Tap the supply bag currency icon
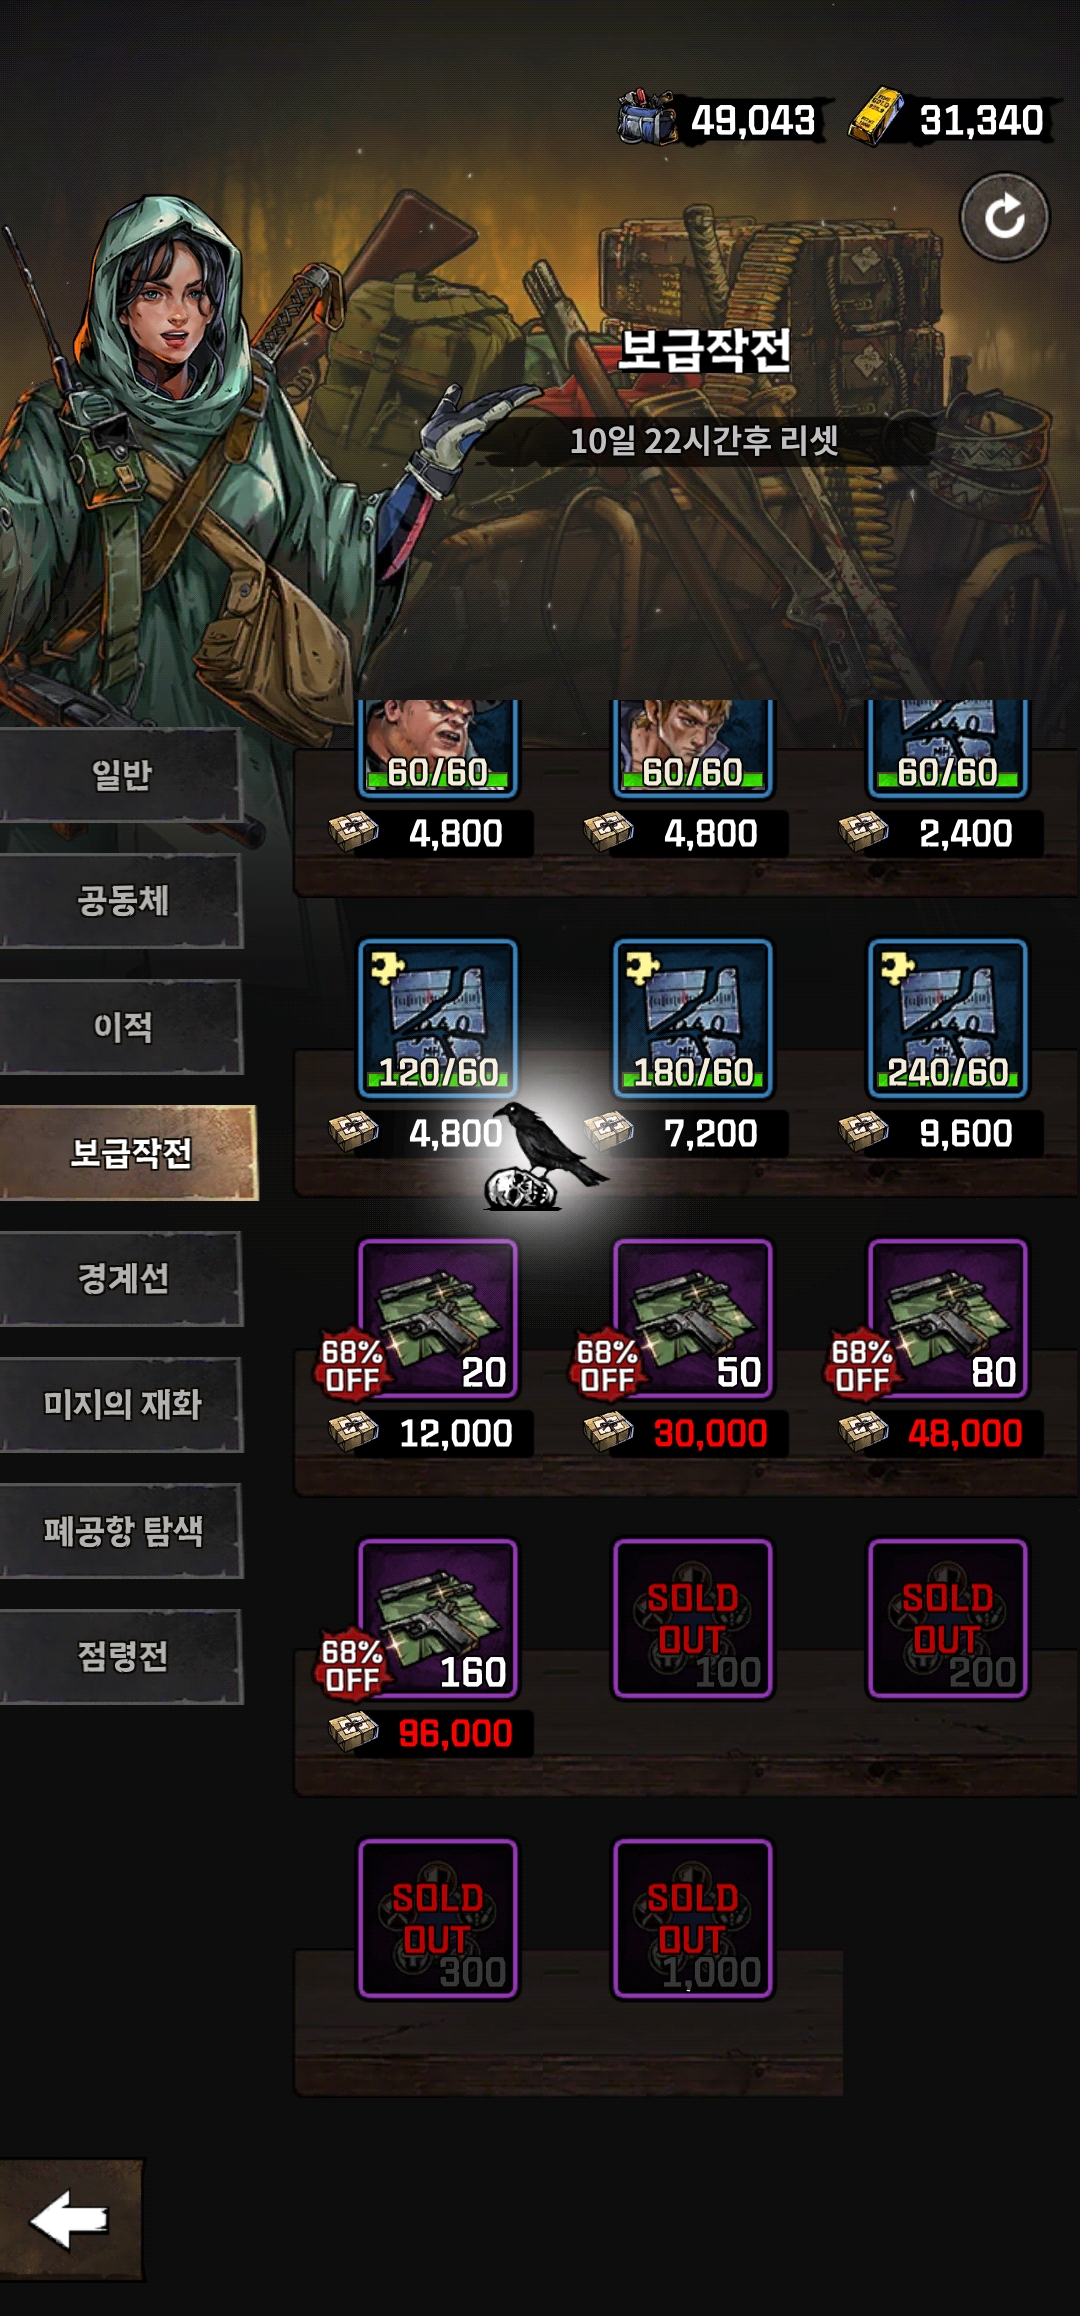The width and height of the screenshot is (1080, 2316). point(647,119)
